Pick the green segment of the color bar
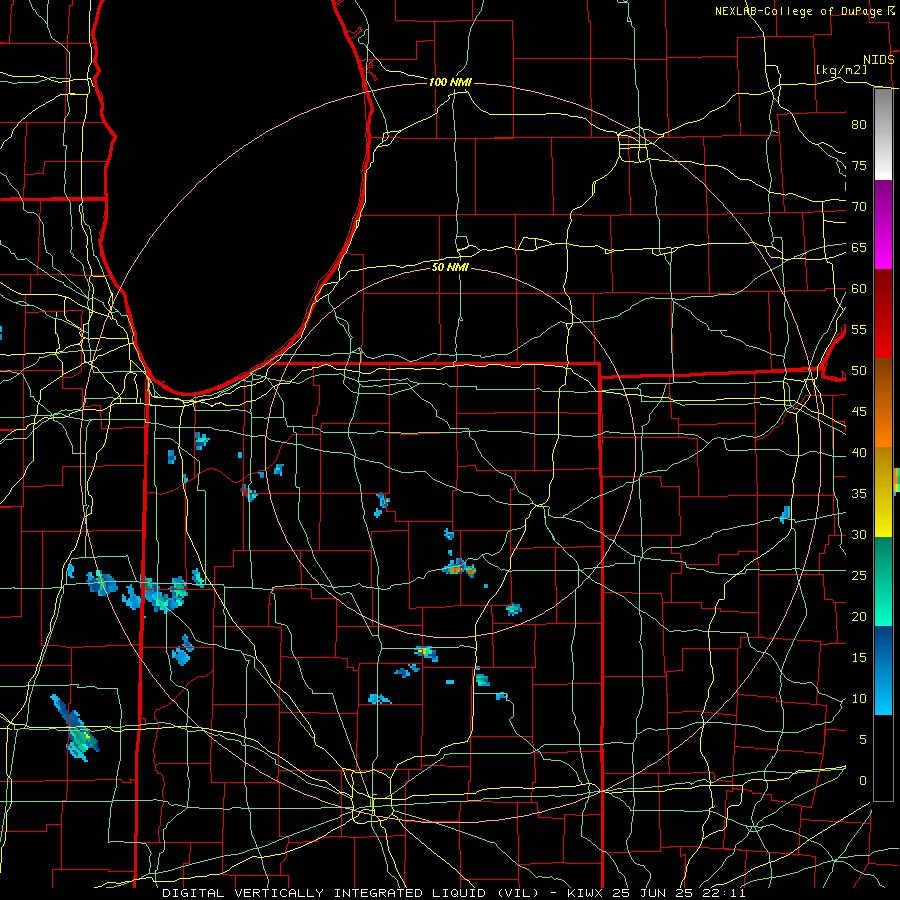This screenshot has height=900, width=900. pos(883,581)
